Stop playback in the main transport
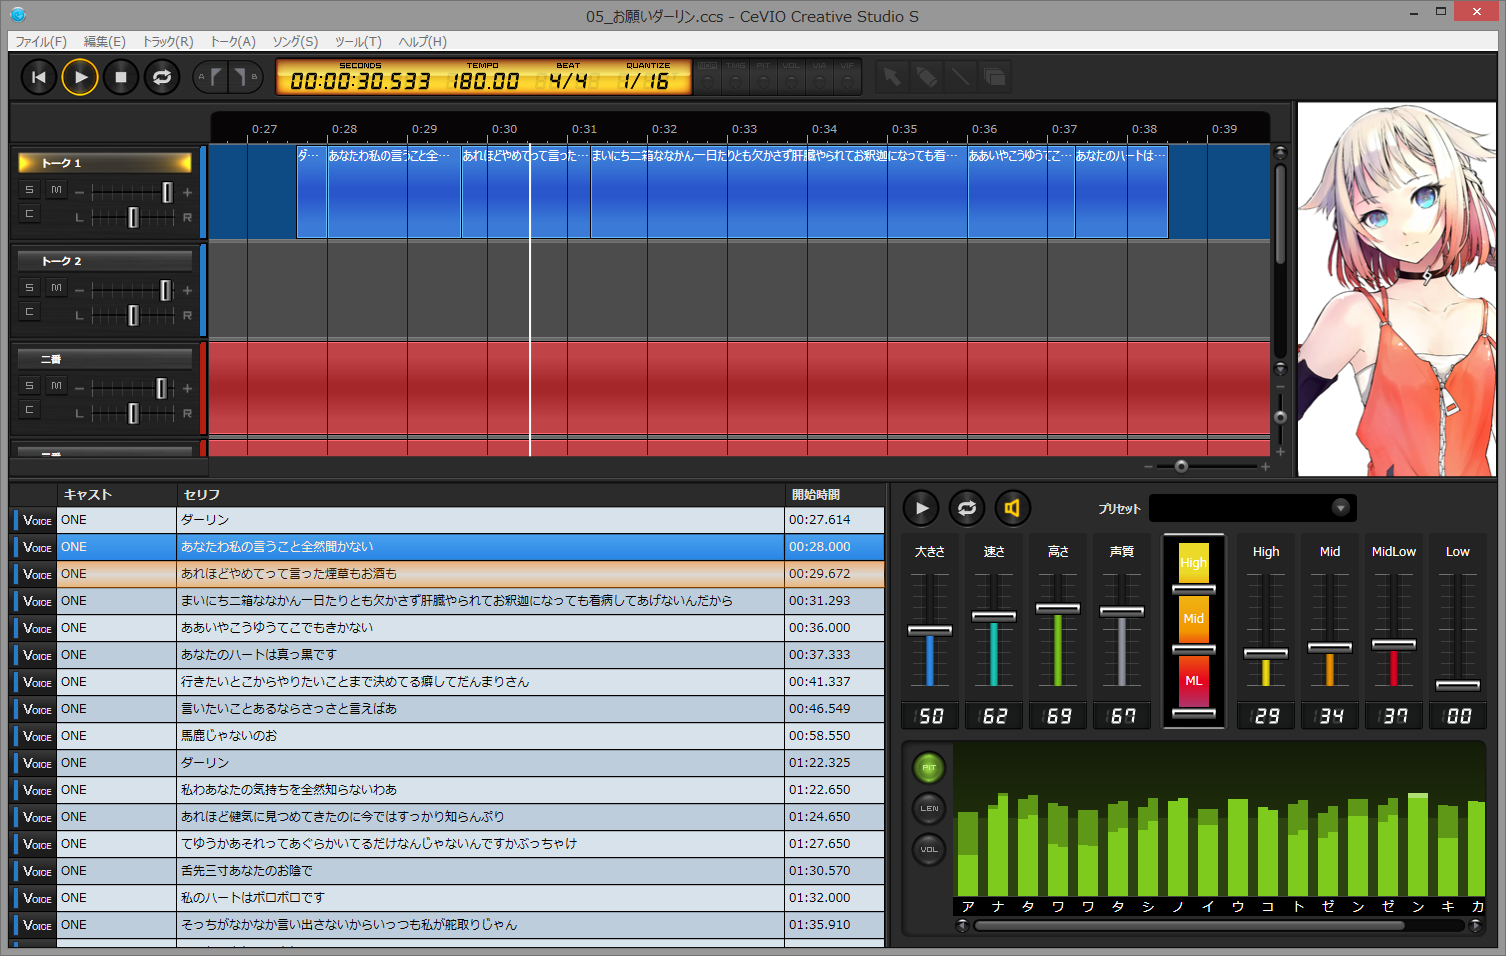Viewport: 1506px width, 956px height. click(121, 77)
